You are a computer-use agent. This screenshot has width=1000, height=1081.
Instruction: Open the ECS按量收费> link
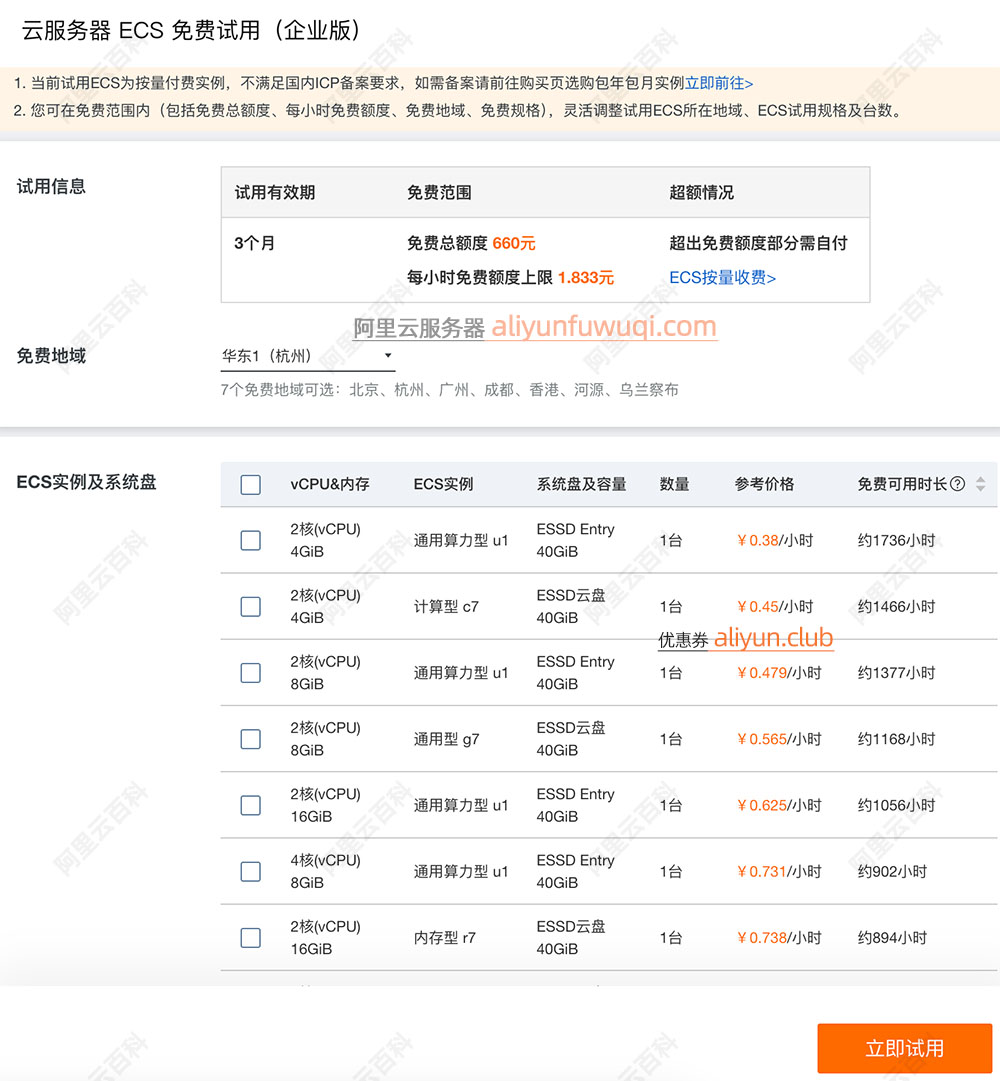(722, 278)
